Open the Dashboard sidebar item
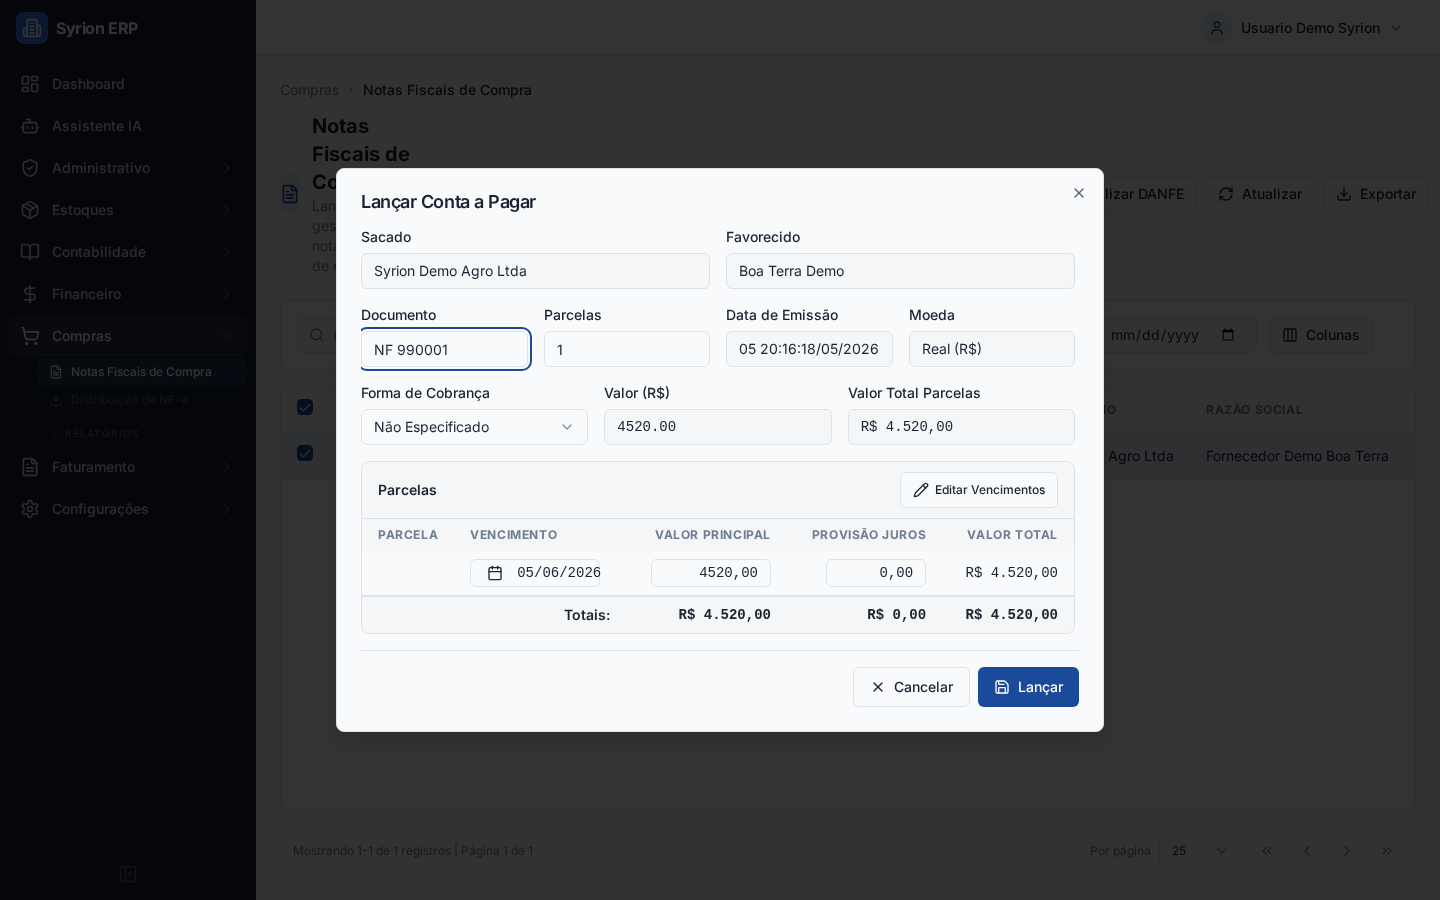1440x900 pixels. pyautogui.click(x=128, y=84)
